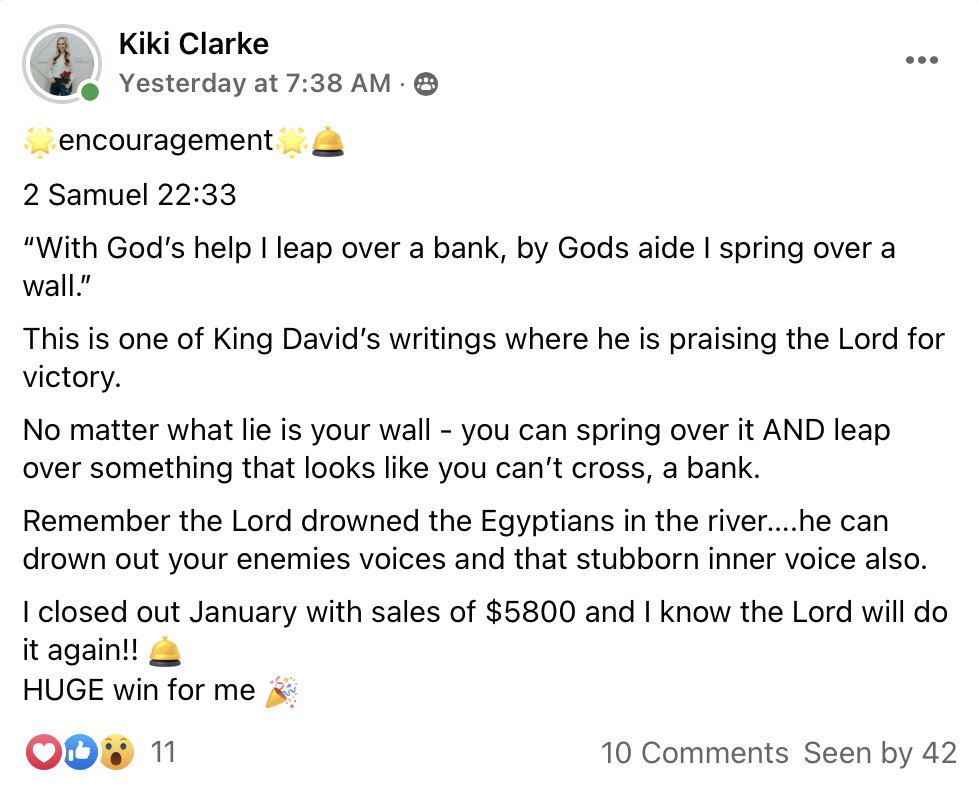Screen dimensions: 978x792
Task: Click the red heart Love reaction icon
Action: [x=43, y=752]
